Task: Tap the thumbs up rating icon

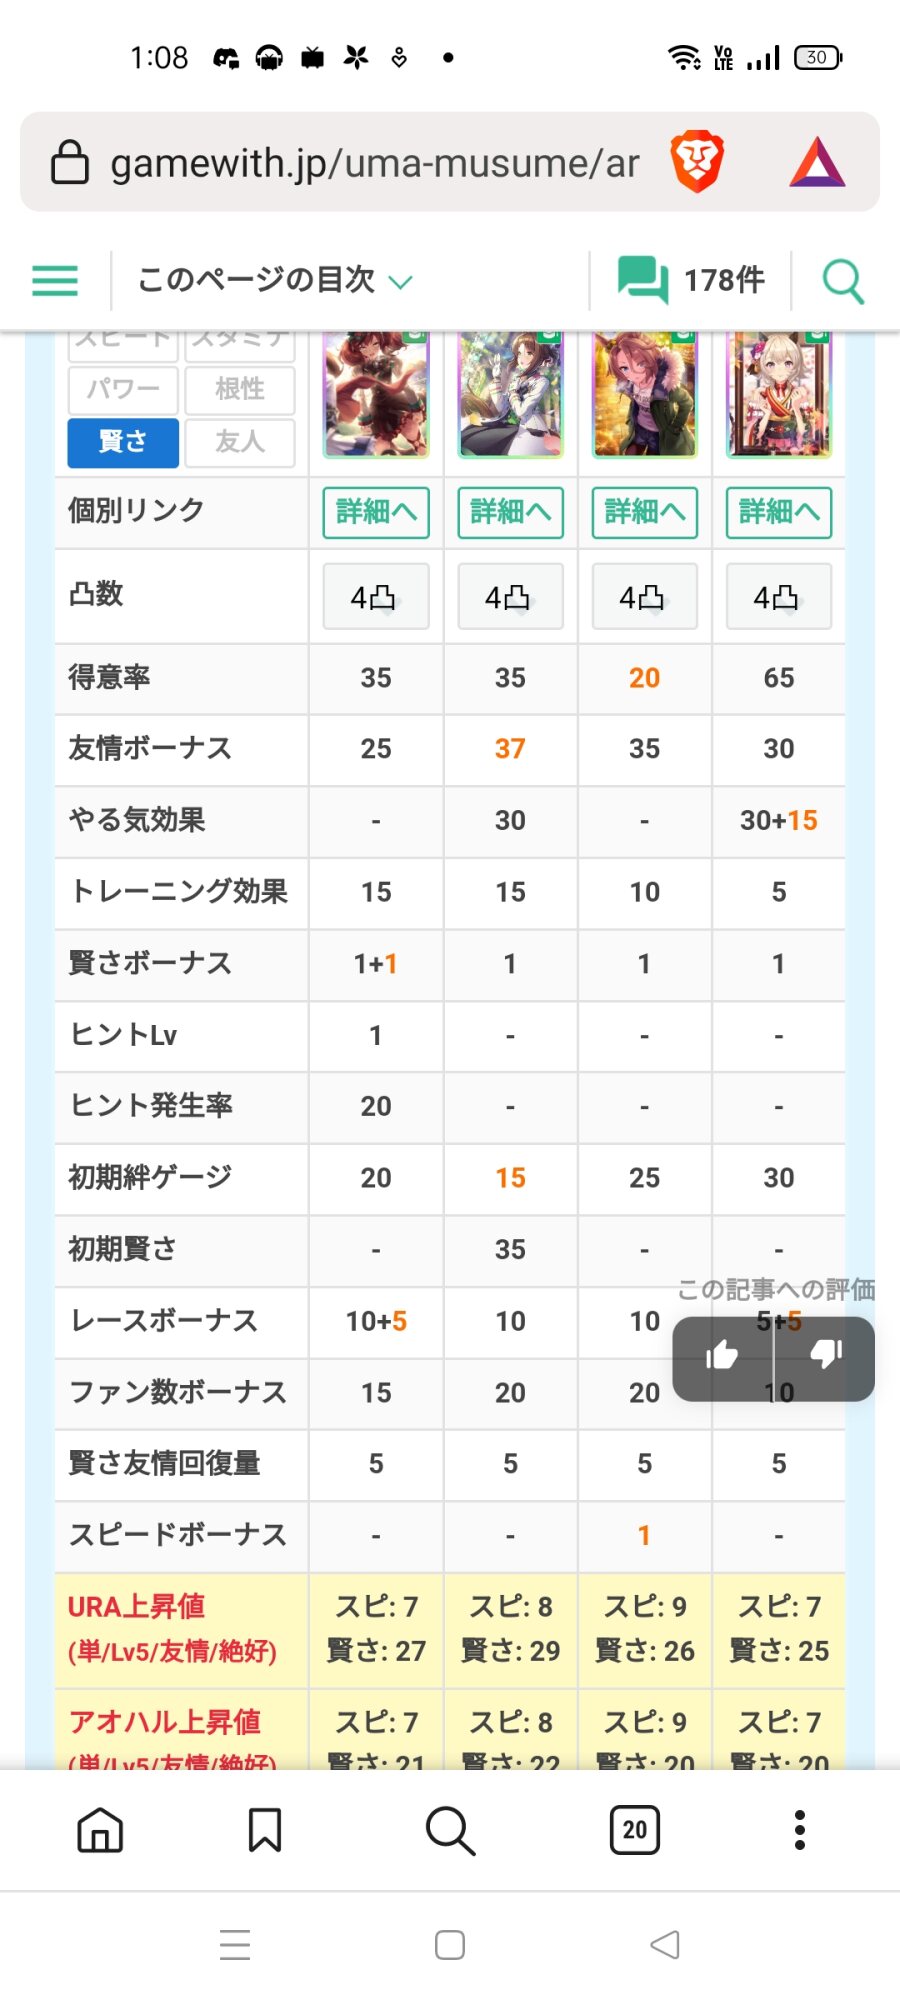Action: click(x=722, y=1355)
